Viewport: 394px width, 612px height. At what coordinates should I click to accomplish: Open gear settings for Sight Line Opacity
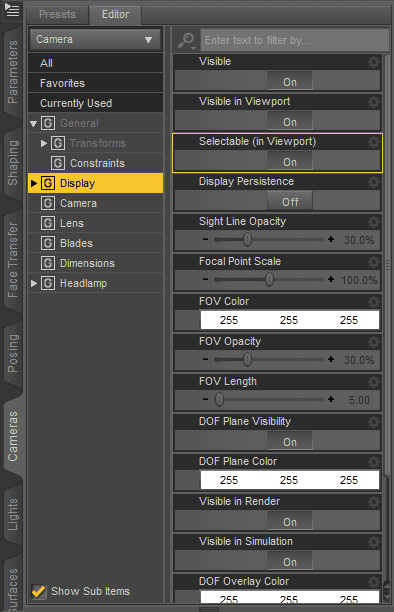point(374,222)
